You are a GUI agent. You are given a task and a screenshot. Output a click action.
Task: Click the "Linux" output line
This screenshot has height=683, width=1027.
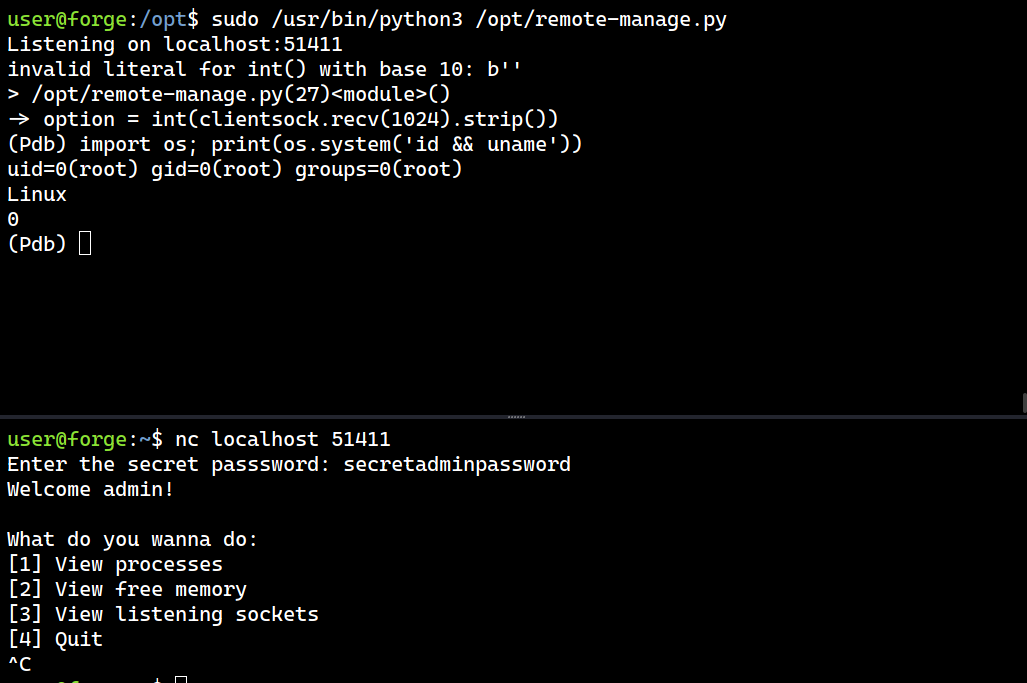click(x=37, y=194)
